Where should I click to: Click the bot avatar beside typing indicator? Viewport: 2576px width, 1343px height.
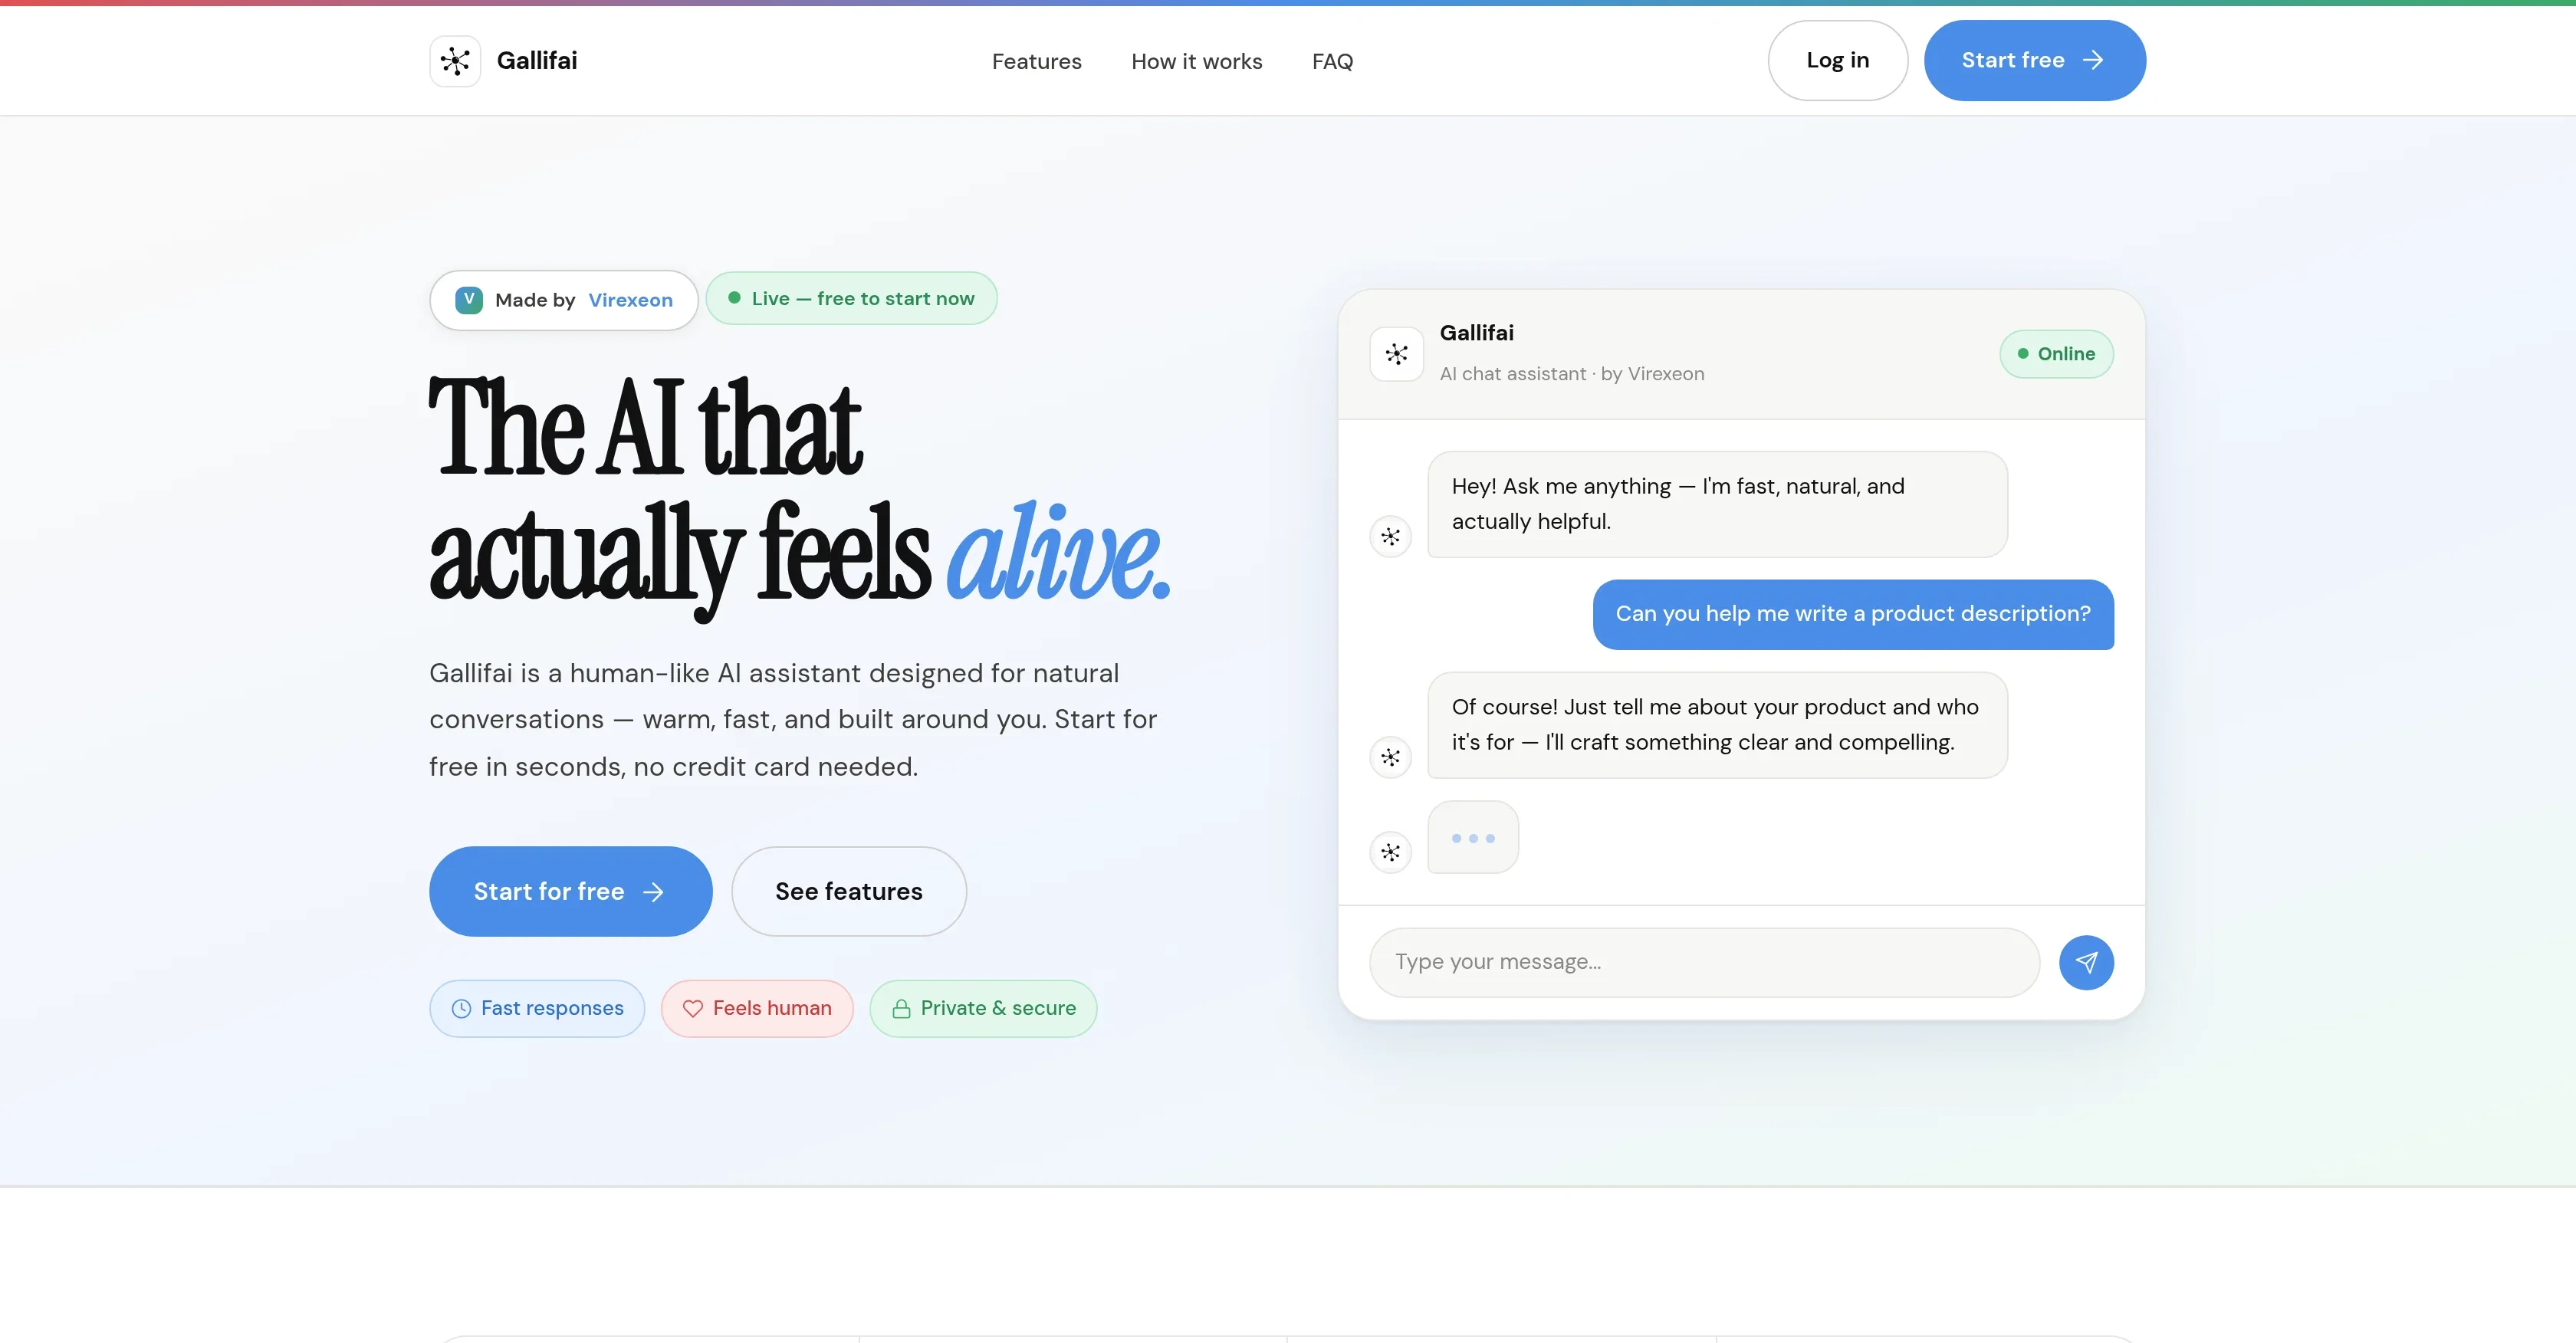(1390, 853)
